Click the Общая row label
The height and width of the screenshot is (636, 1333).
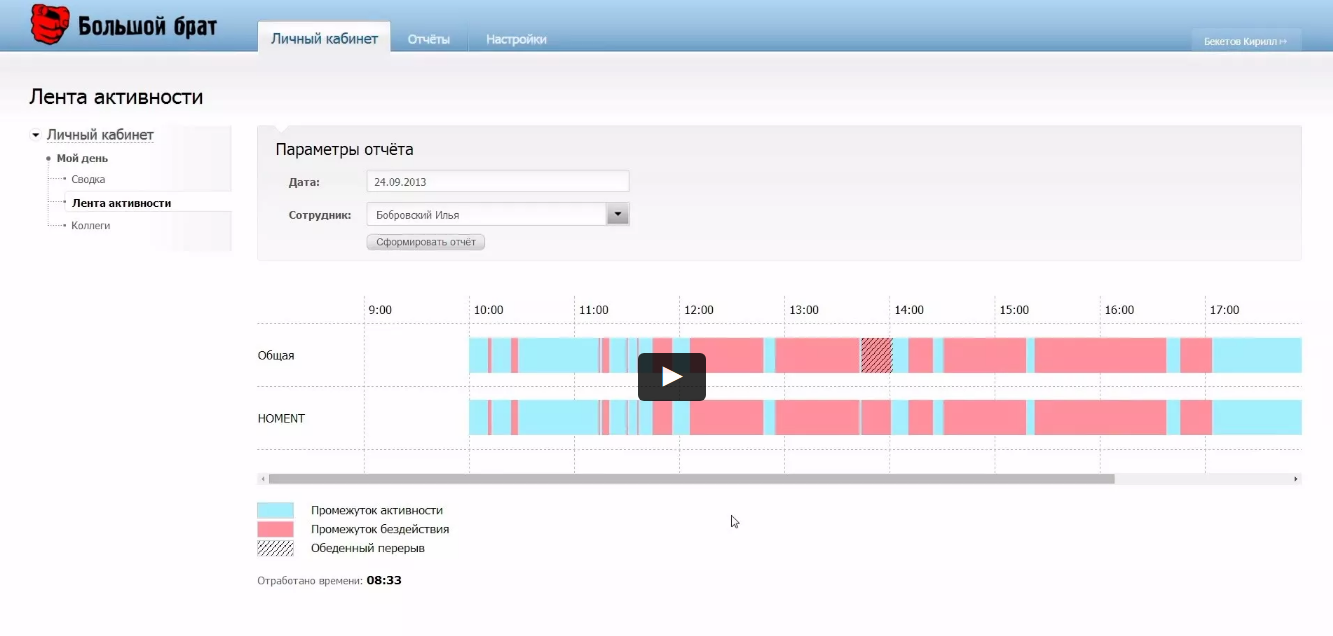click(x=276, y=355)
